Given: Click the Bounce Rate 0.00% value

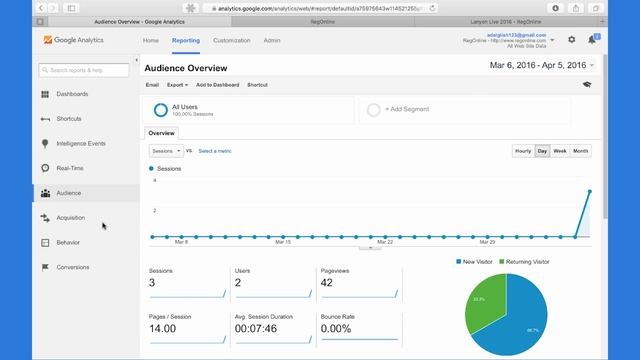Looking at the screenshot, I should point(336,329).
